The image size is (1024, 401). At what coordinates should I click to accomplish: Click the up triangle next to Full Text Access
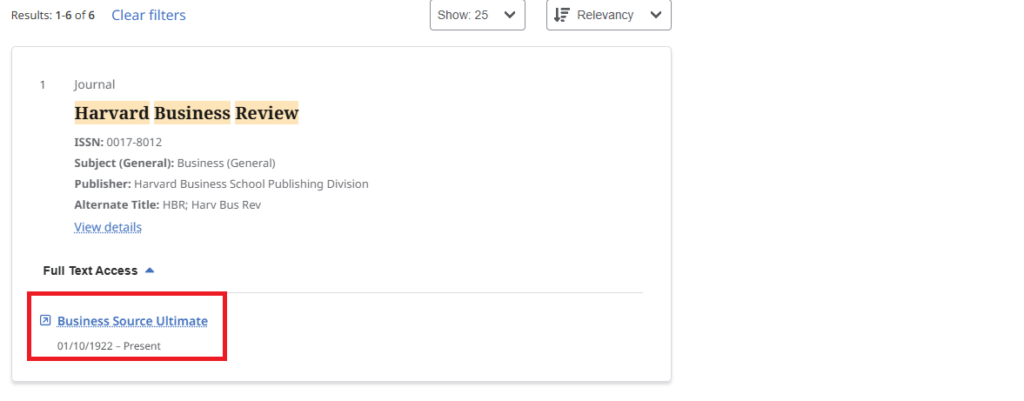150,270
